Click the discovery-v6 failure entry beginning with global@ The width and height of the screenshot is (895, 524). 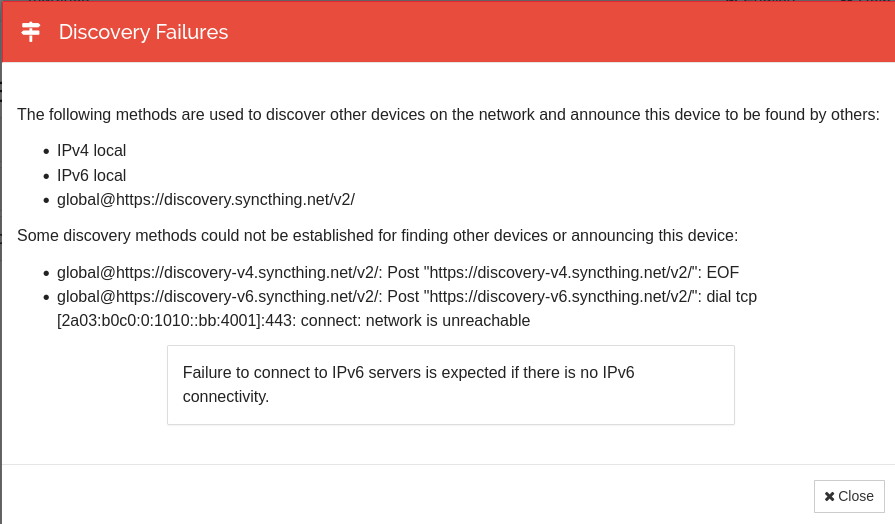(x=407, y=308)
